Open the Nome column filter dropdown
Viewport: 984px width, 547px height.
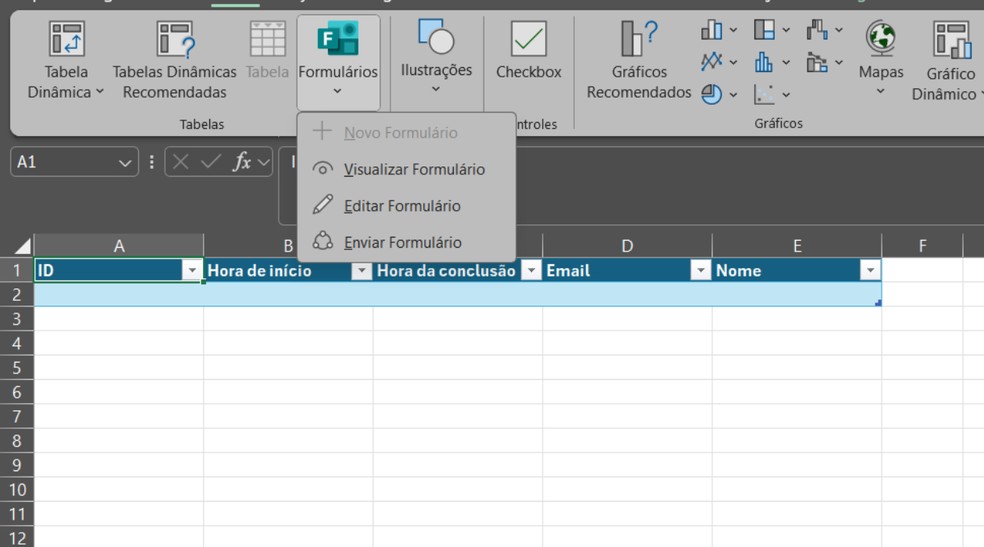pyautogui.click(x=870, y=270)
